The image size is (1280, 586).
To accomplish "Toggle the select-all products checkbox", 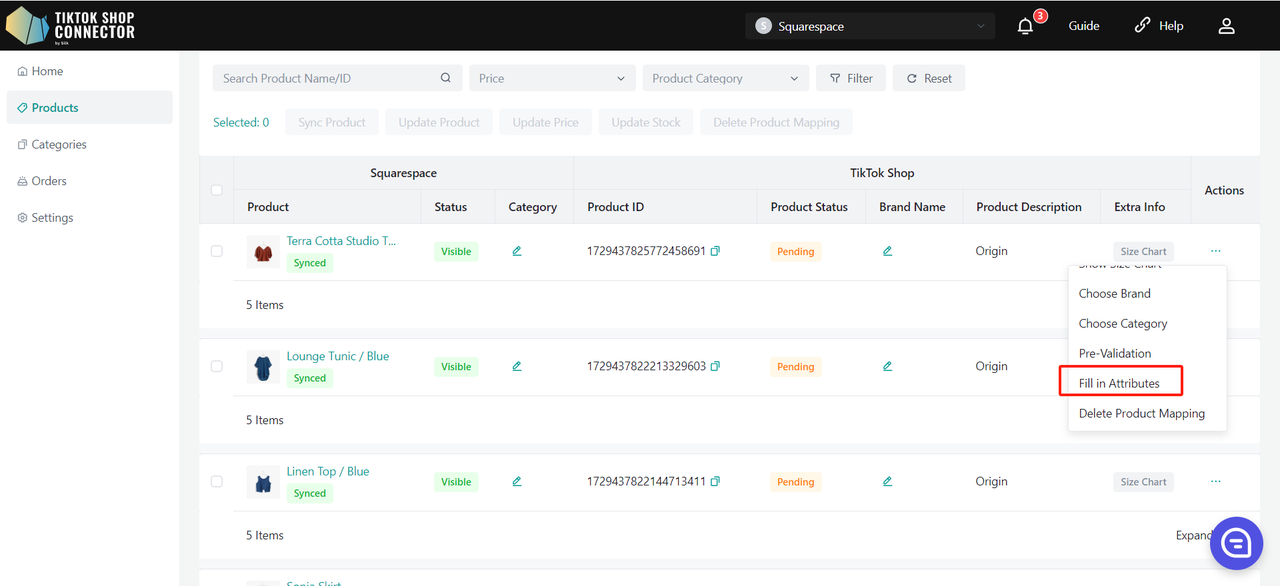I will pyautogui.click(x=216, y=190).
